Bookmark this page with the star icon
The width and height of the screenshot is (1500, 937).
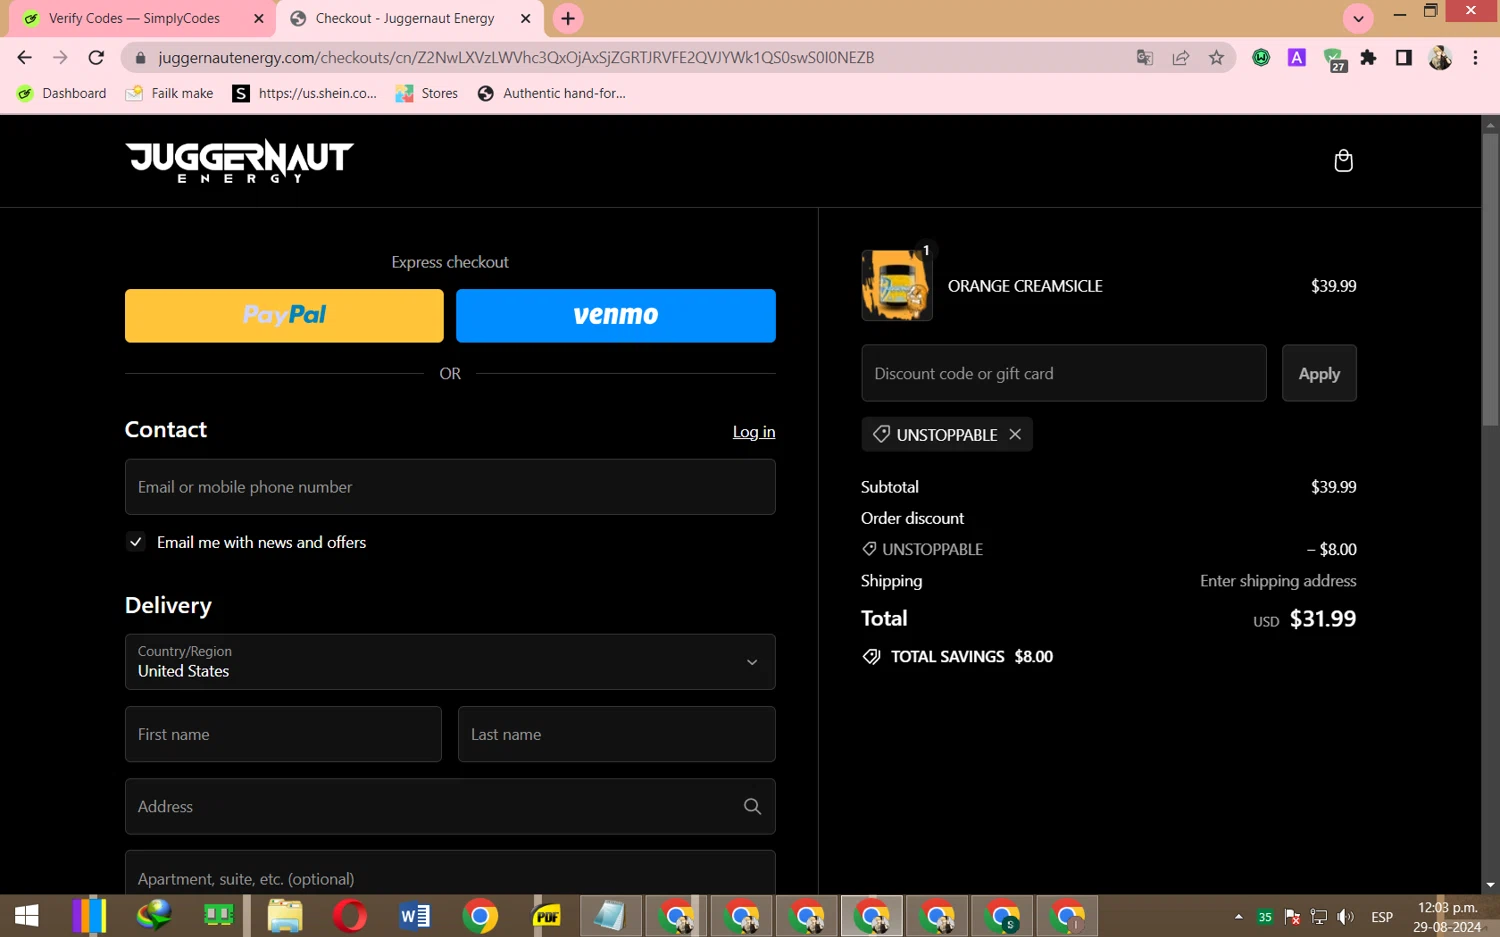point(1216,57)
